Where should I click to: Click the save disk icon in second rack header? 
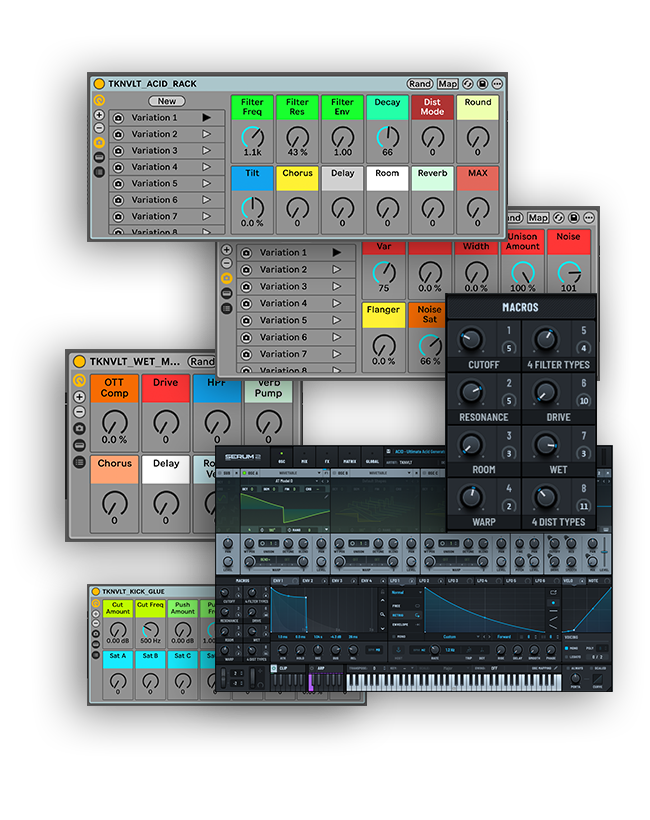click(x=574, y=218)
